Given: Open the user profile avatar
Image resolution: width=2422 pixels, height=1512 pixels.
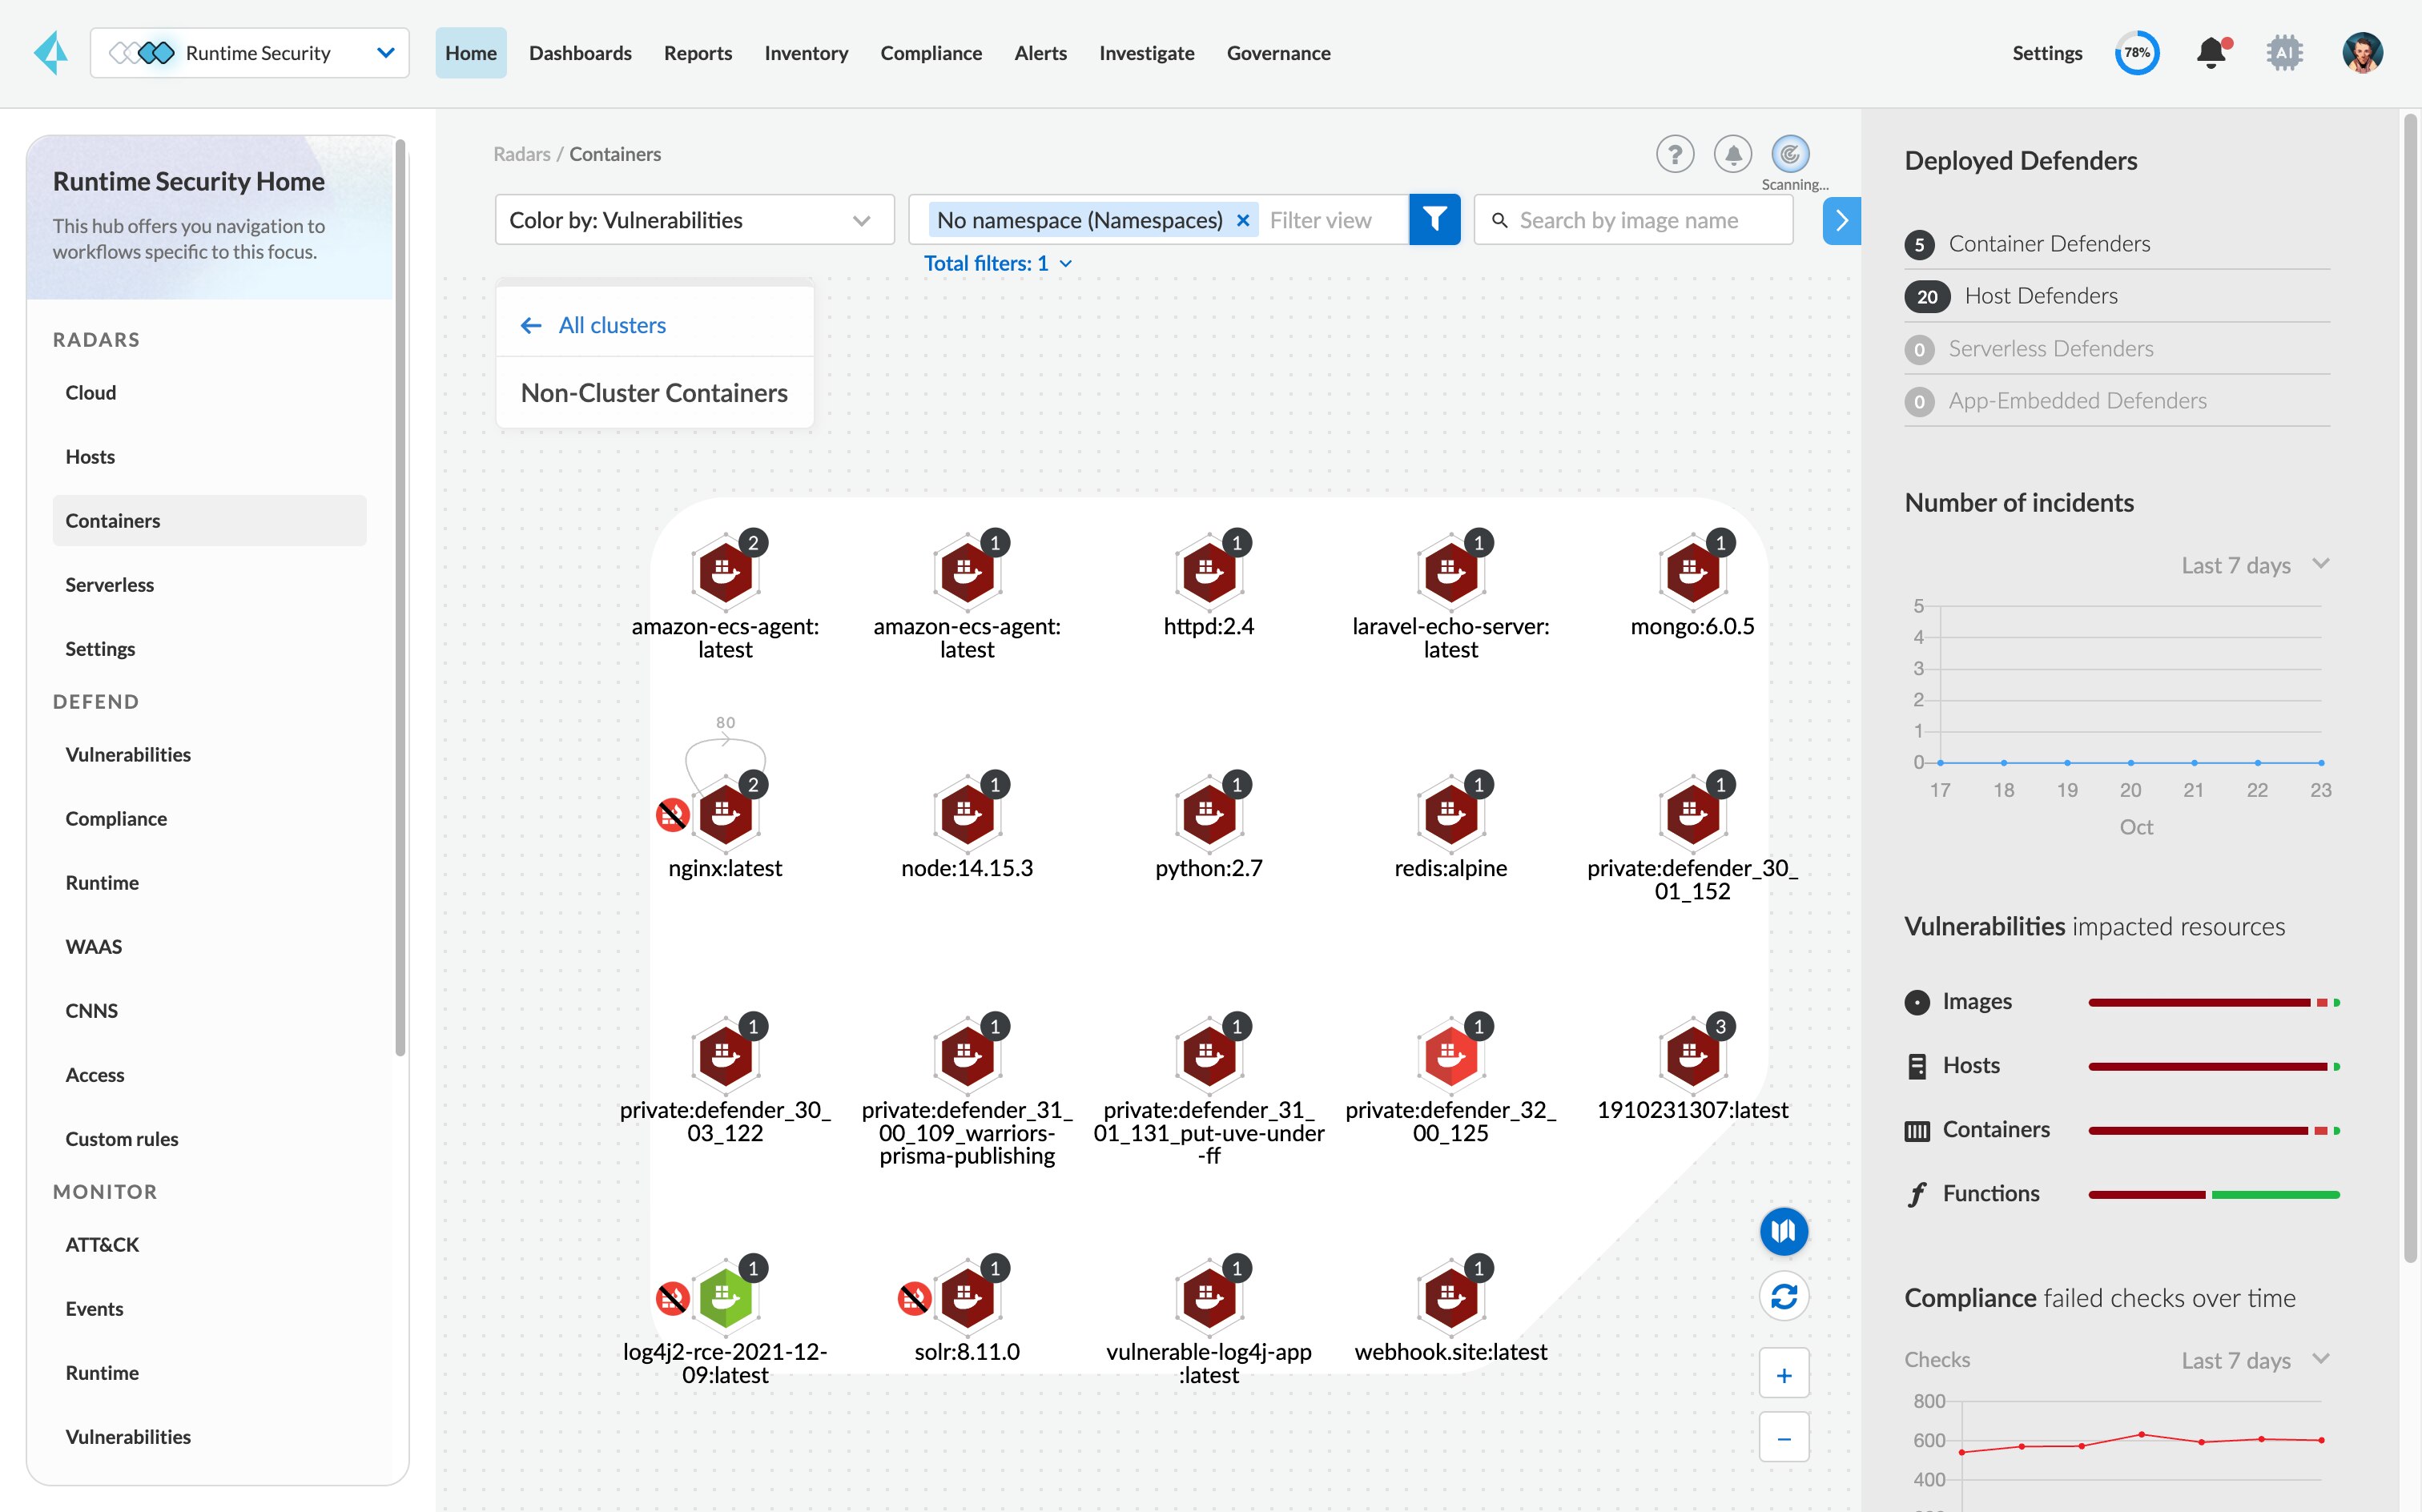Looking at the screenshot, I should (2362, 52).
